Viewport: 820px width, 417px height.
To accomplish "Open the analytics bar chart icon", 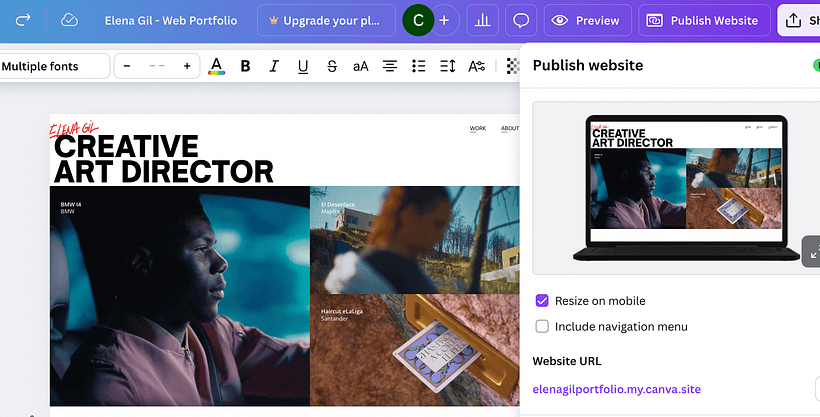I will point(482,20).
